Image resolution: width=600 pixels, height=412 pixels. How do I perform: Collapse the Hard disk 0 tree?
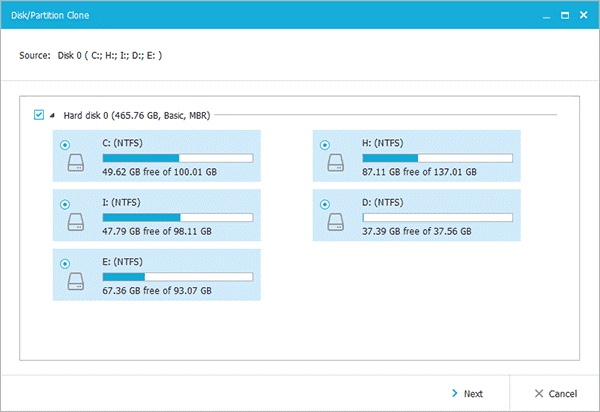point(53,116)
